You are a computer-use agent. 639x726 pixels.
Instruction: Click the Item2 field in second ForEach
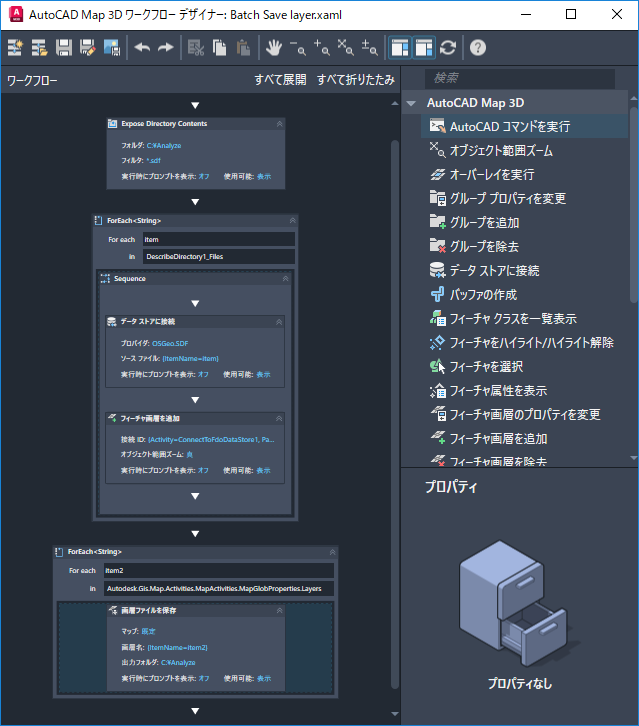coord(219,570)
